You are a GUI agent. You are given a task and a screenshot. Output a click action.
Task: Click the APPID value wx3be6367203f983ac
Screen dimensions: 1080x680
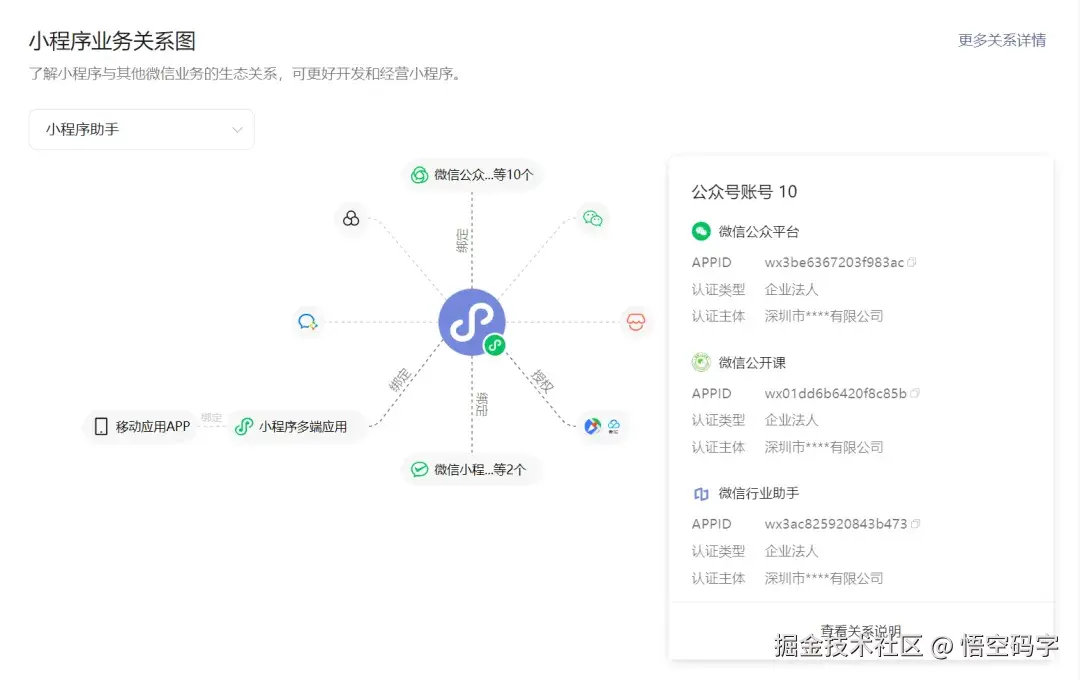point(833,262)
